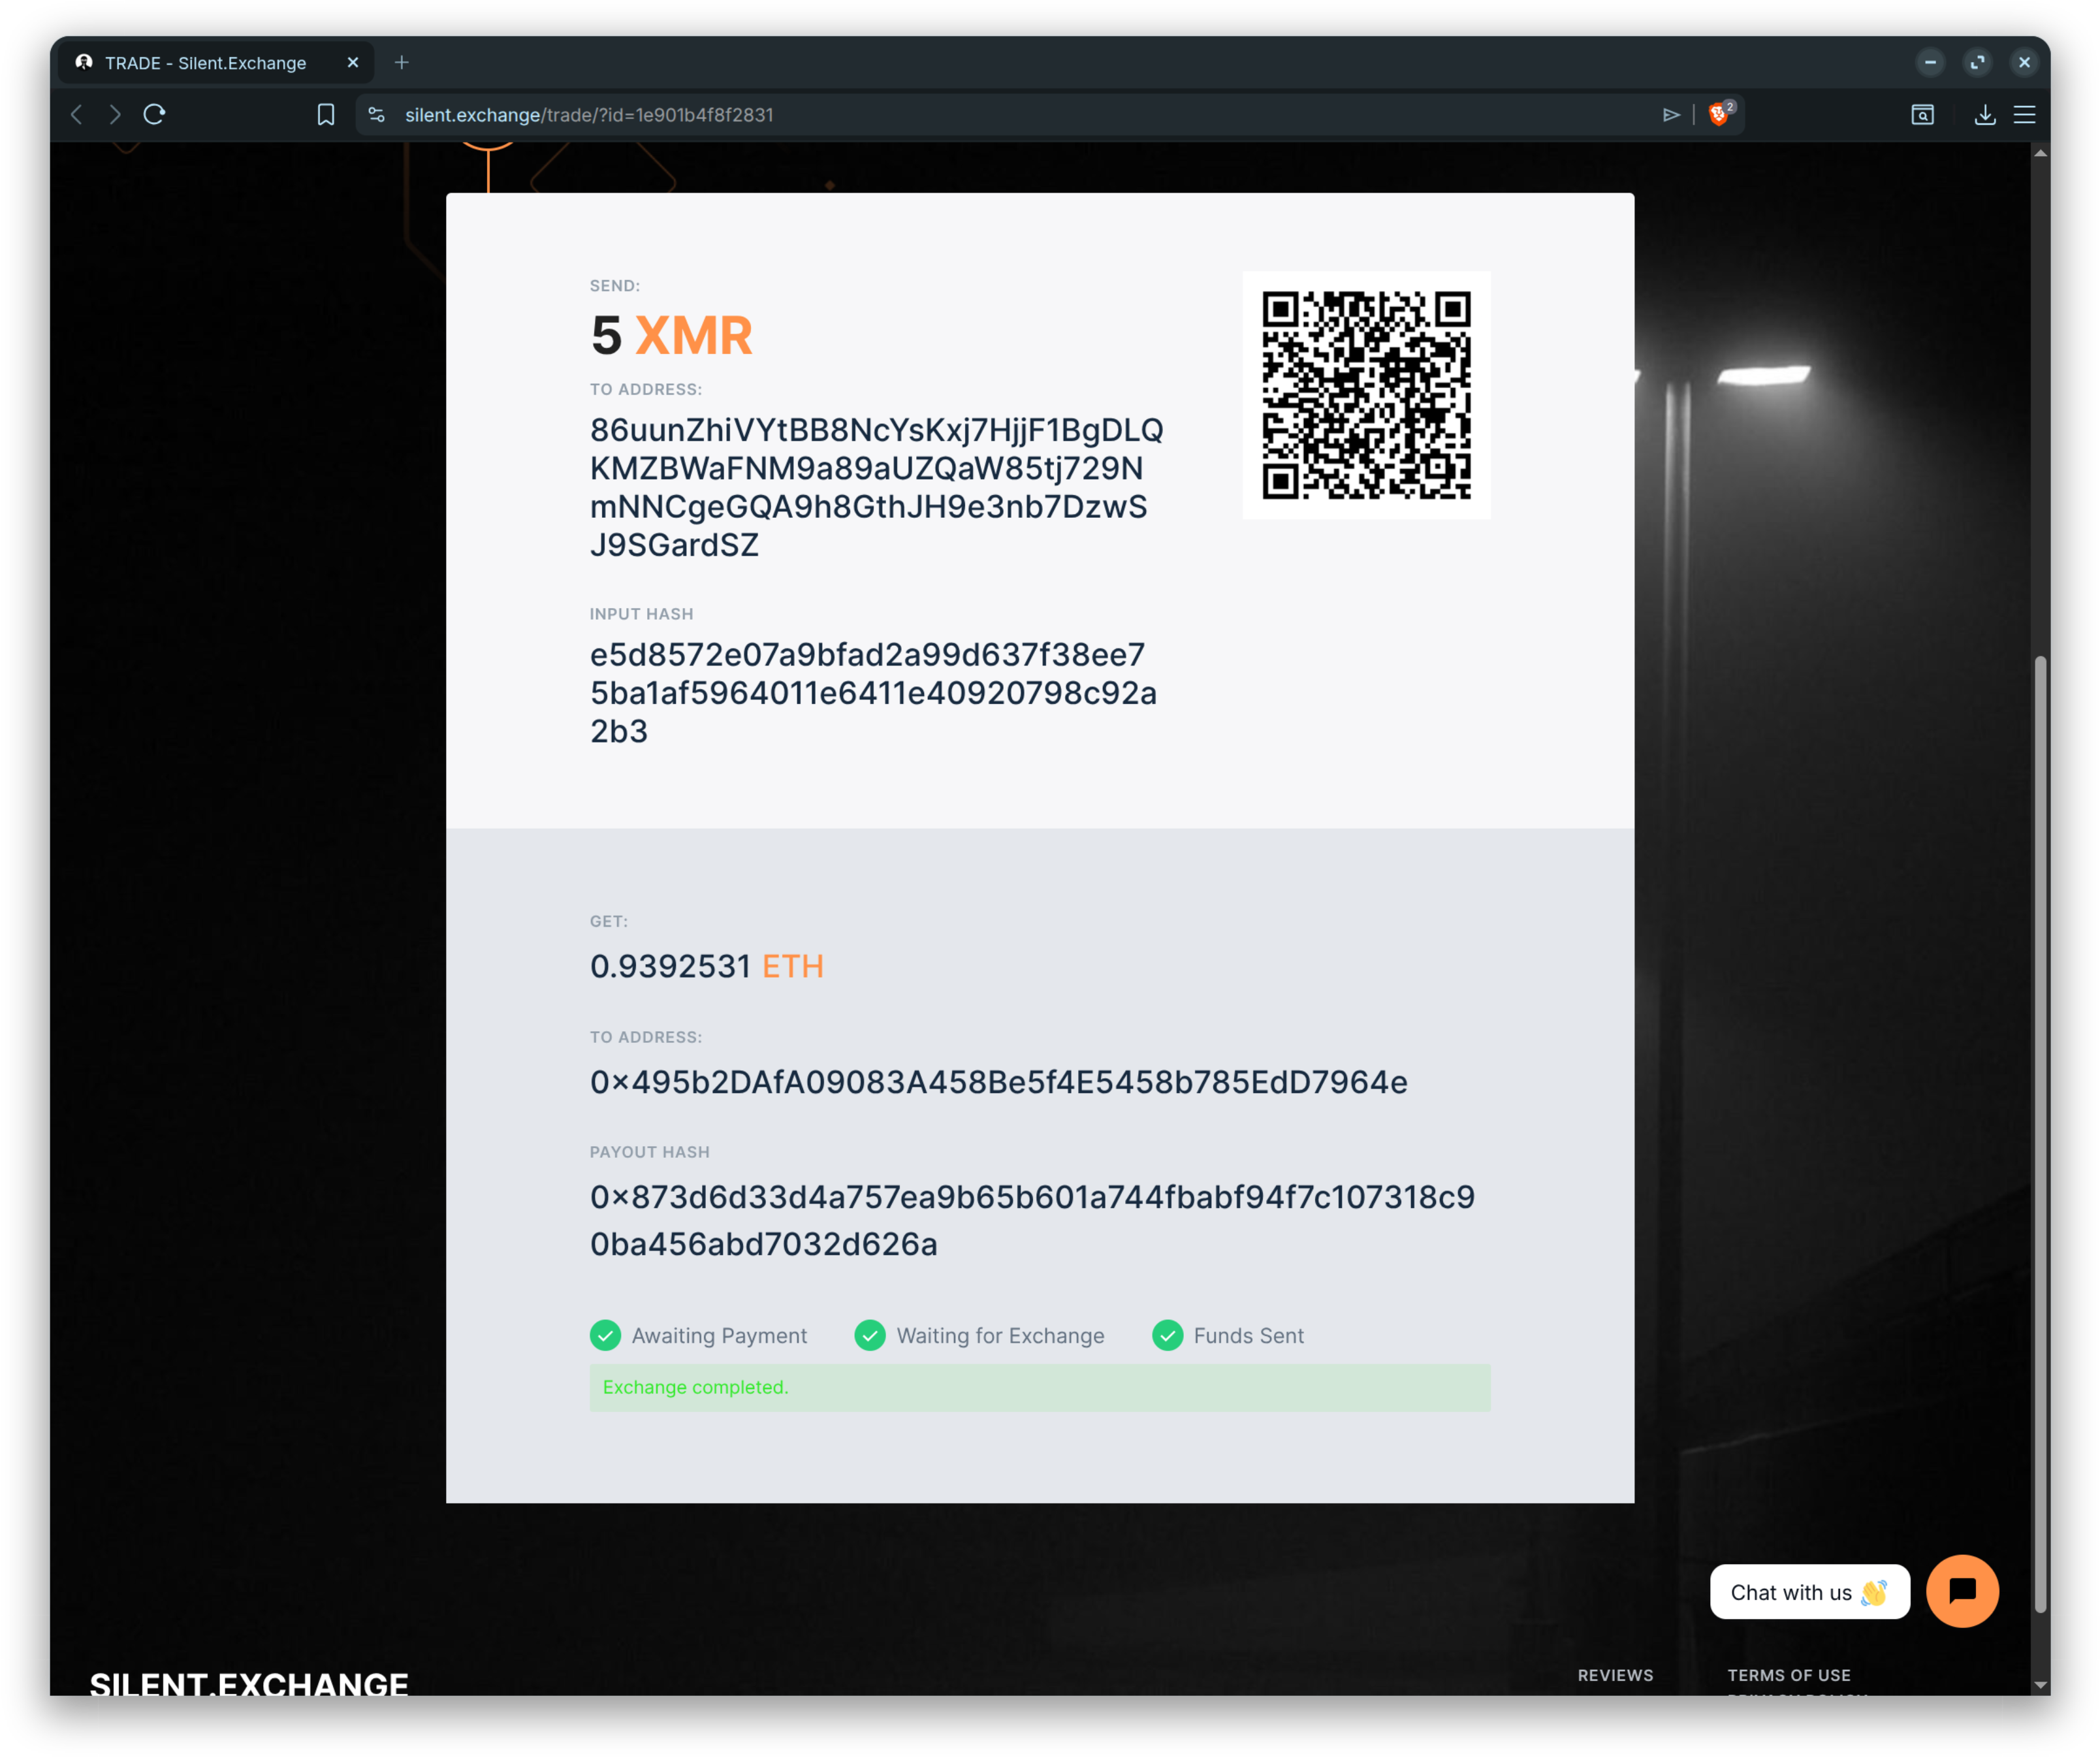
Task: Open Brave Shields panel
Action: [1720, 114]
